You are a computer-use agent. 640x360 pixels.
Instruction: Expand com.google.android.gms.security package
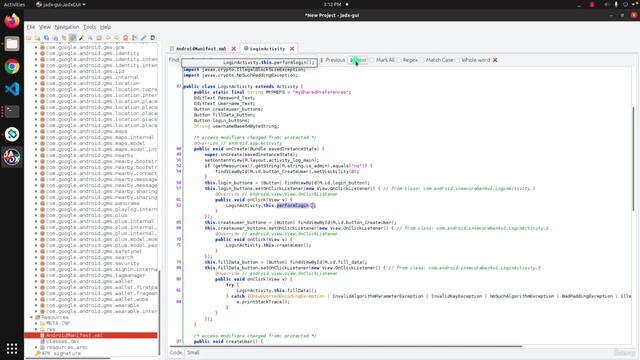[36, 263]
